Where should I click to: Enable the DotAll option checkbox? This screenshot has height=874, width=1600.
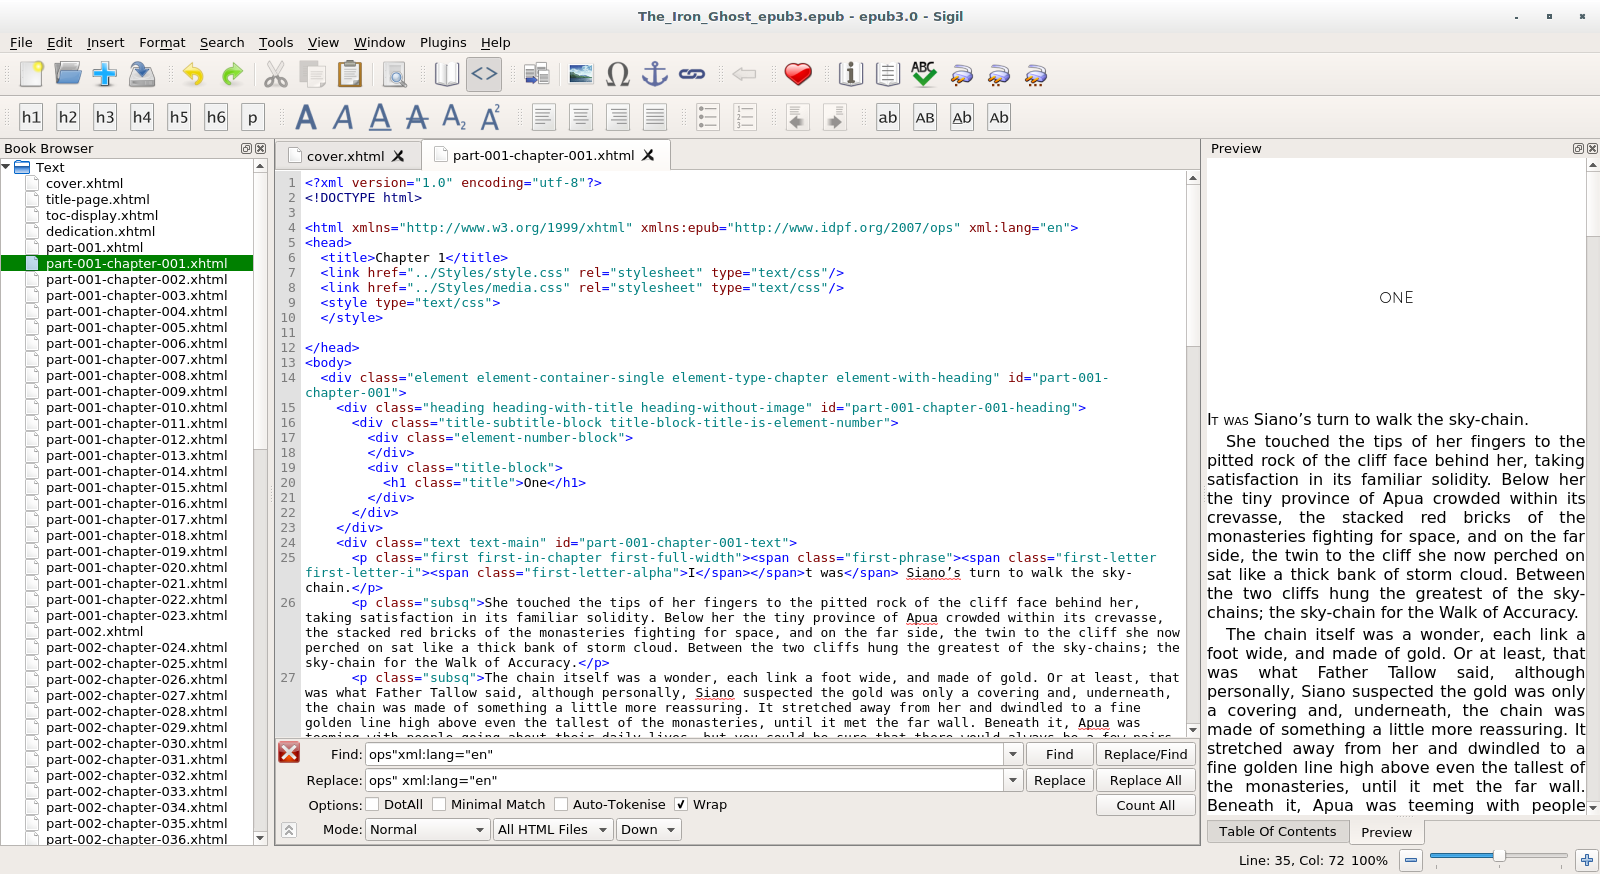click(x=373, y=805)
